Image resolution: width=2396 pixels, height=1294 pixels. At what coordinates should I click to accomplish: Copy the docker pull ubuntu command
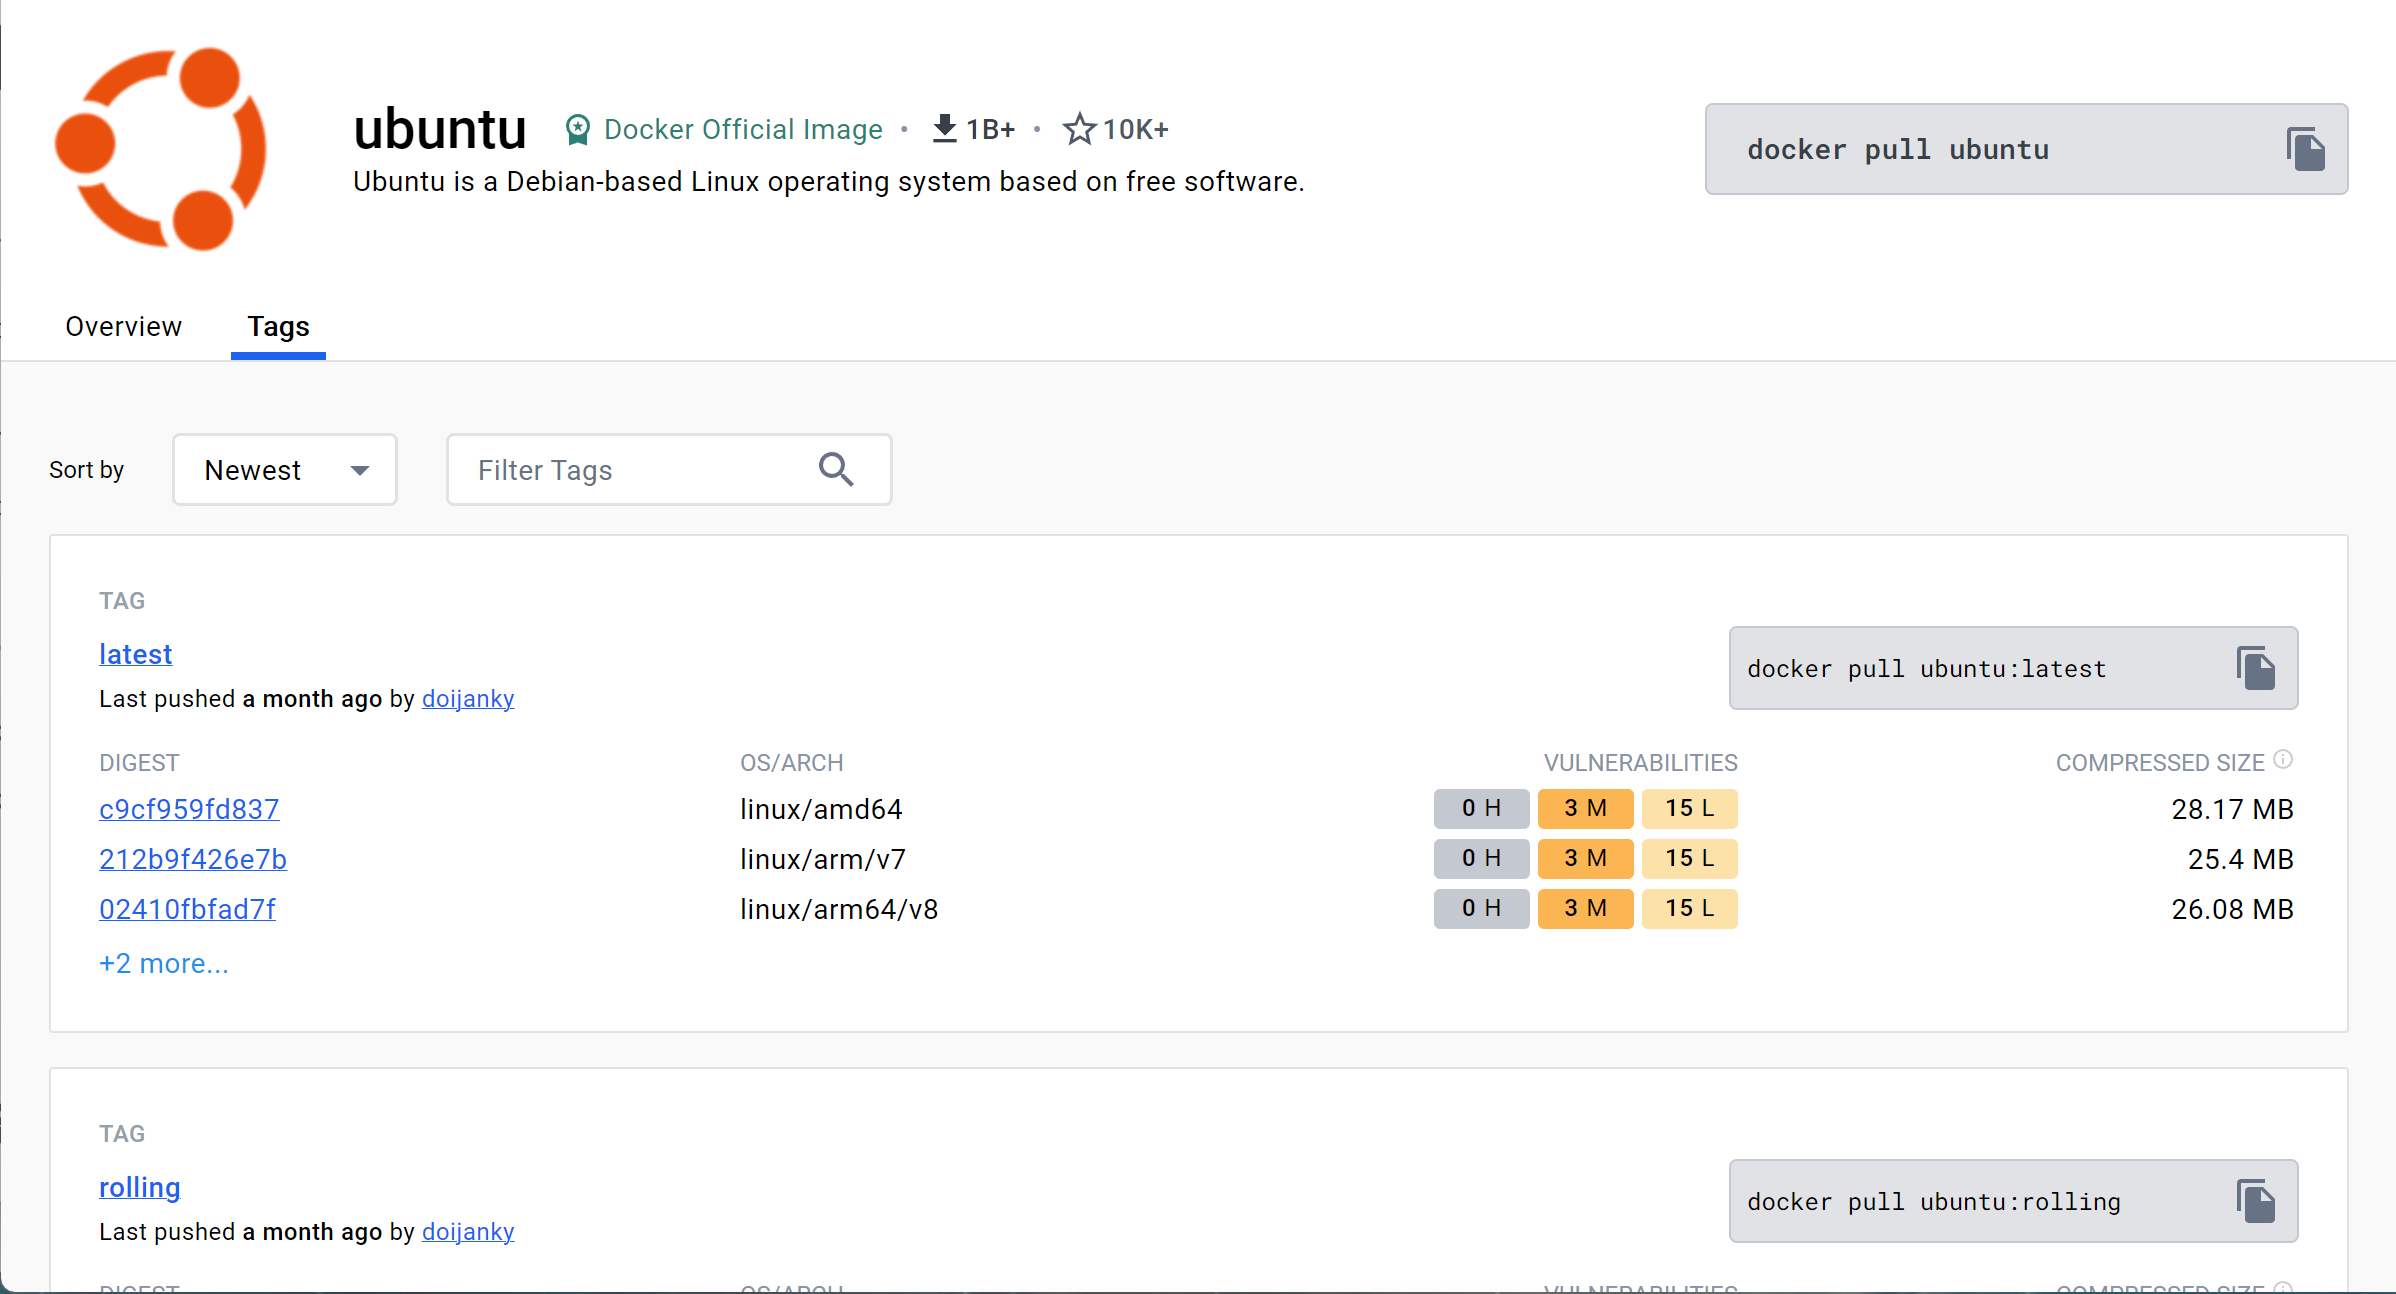click(x=2305, y=149)
